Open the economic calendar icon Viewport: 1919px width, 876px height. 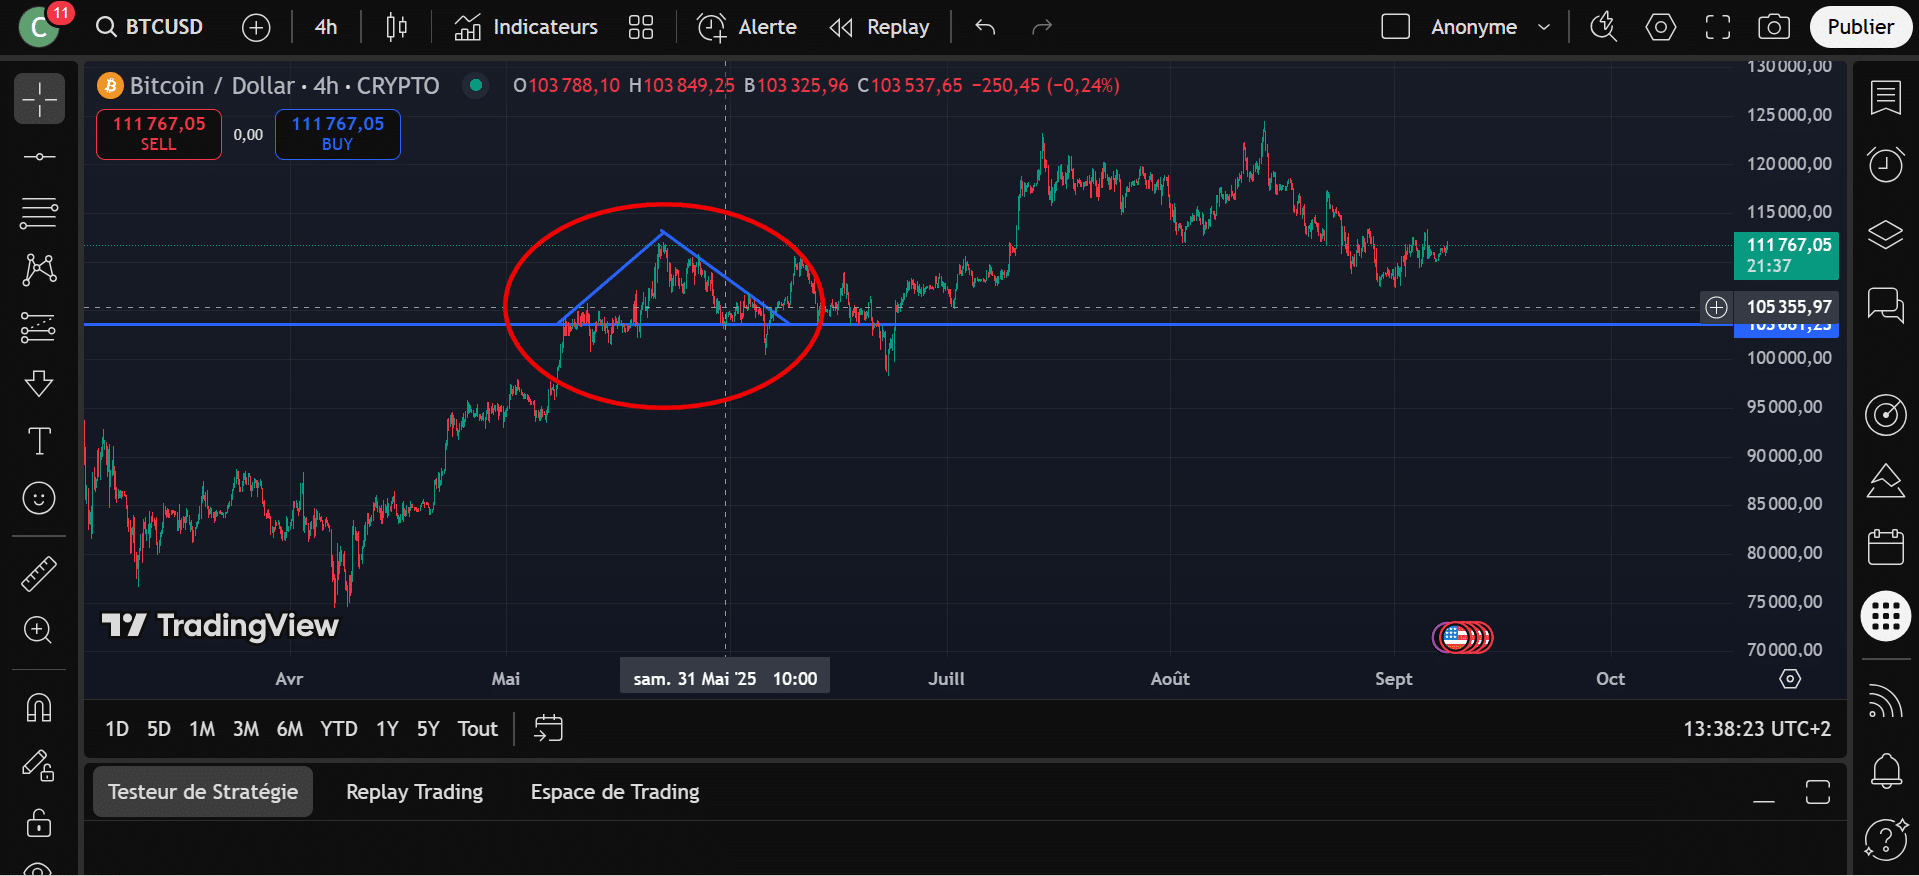coord(1885,547)
